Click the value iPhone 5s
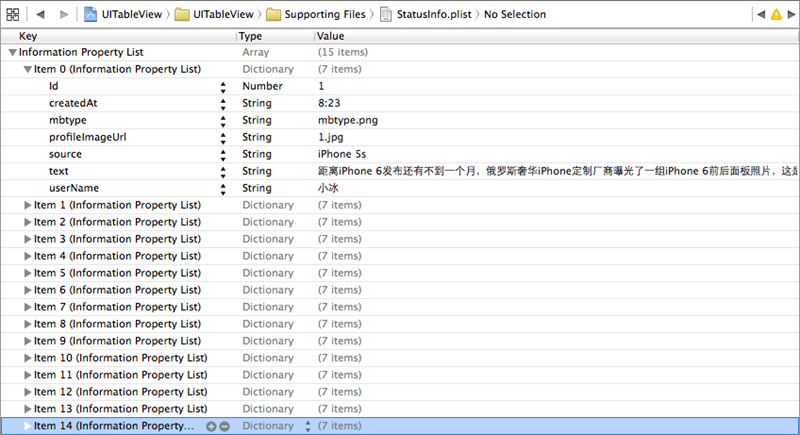 tap(342, 154)
